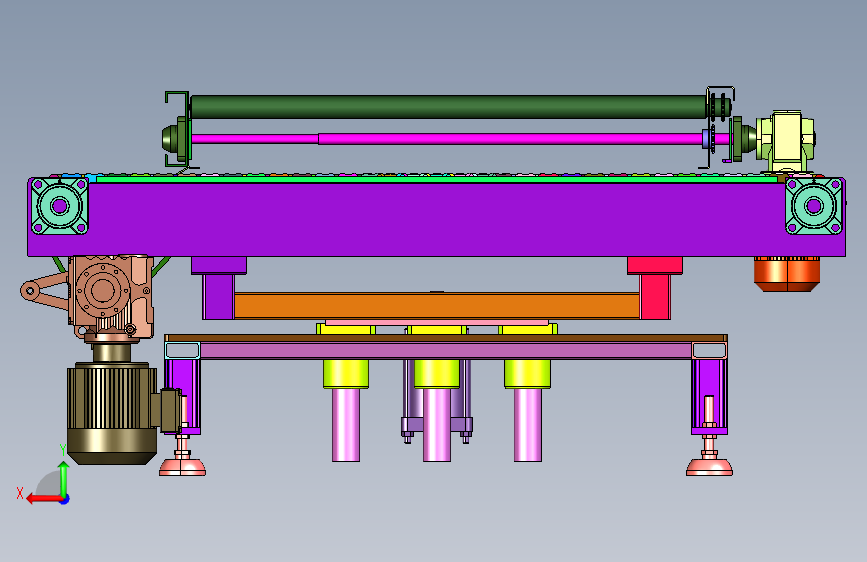Select the purple support bracket on the left
The height and width of the screenshot is (562, 867).
point(218,288)
